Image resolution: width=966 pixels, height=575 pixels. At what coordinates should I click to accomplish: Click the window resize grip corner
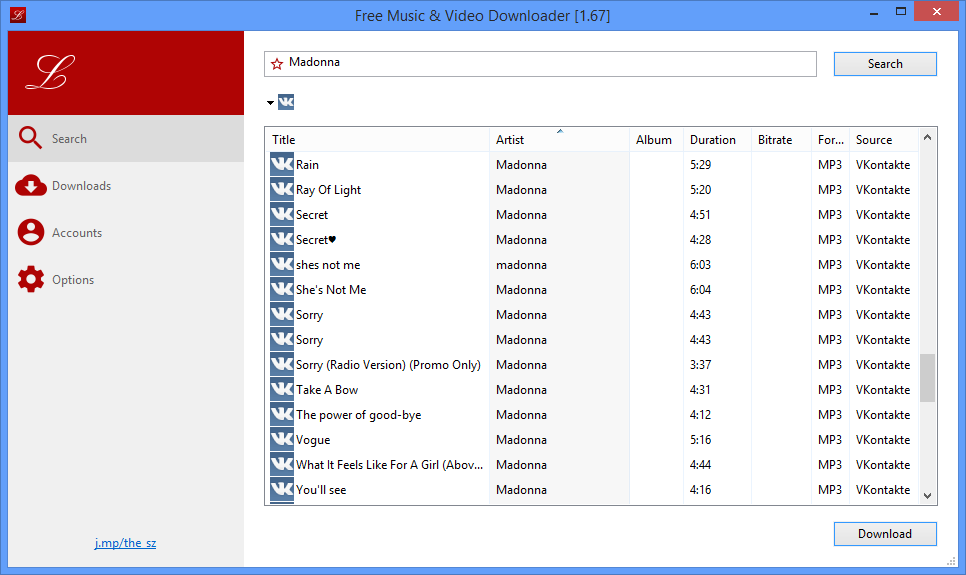(x=951, y=561)
